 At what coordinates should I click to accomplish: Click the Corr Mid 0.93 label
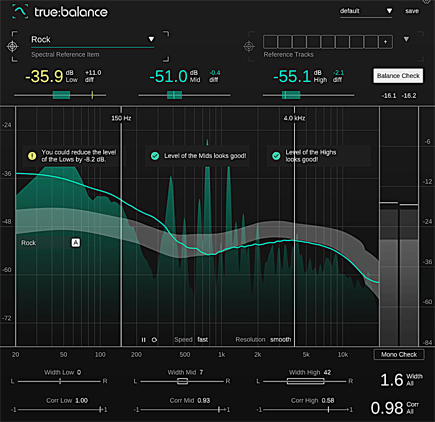[190, 400]
